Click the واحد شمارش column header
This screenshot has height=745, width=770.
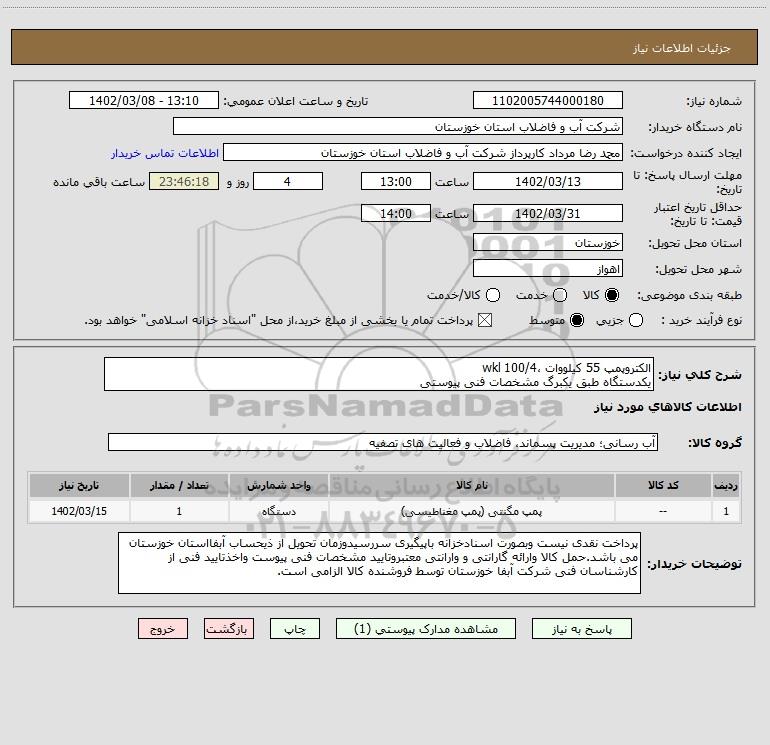click(278, 486)
